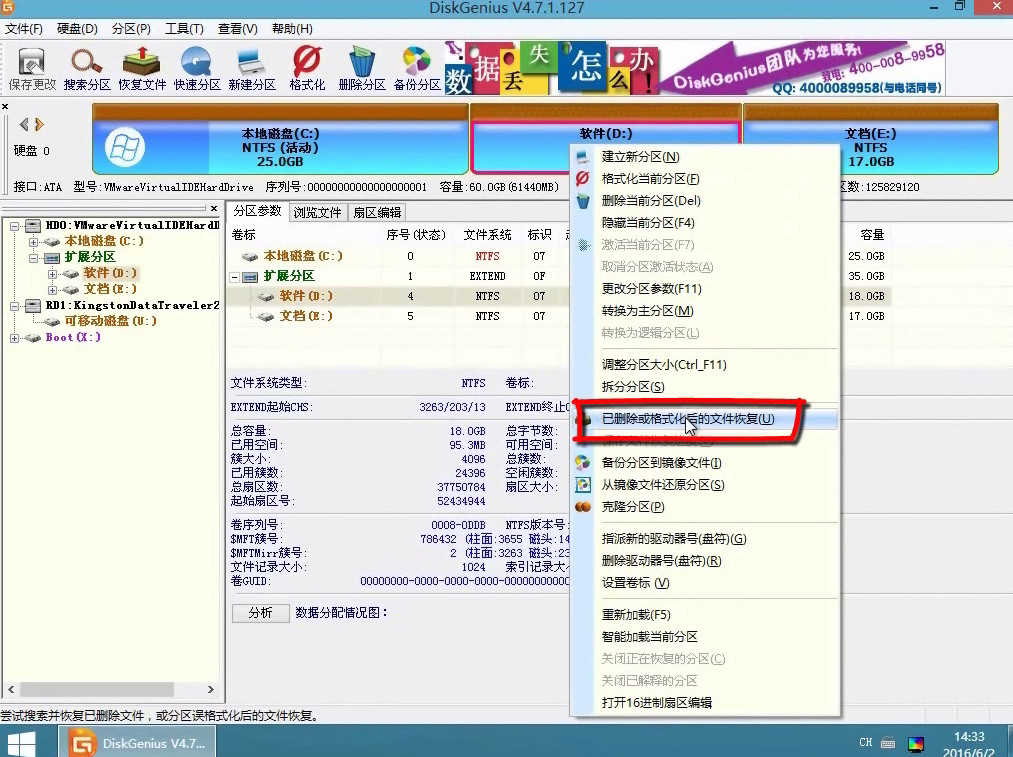Start 快速分区 quick partition
This screenshot has width=1013, height=757.
(197, 68)
